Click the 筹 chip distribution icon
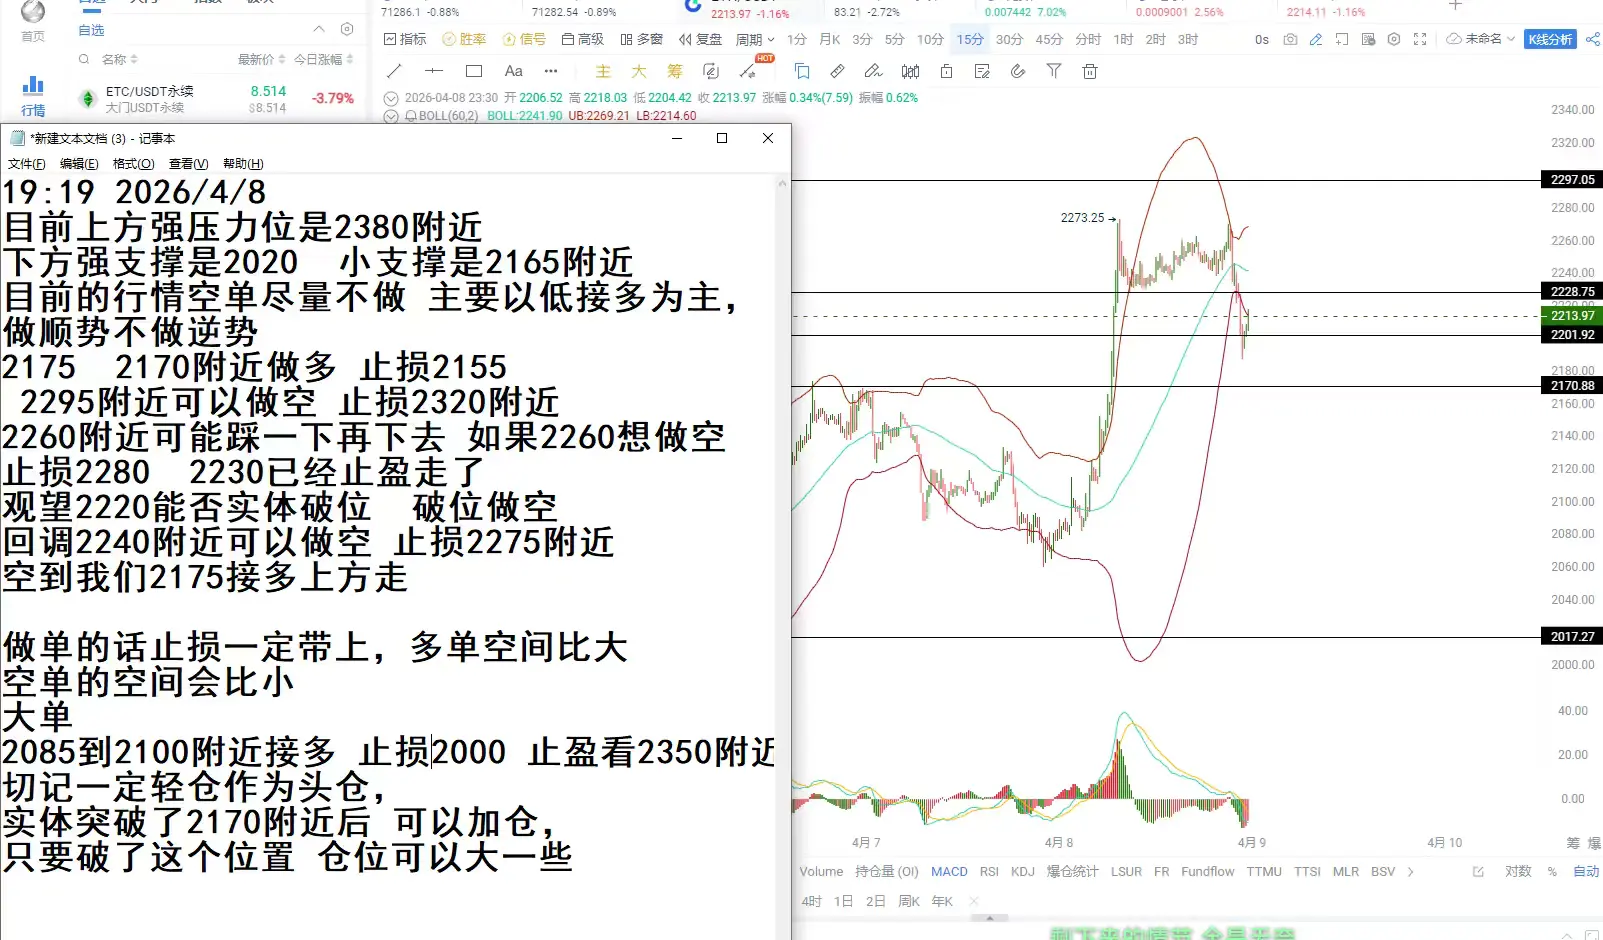1603x940 pixels. pyautogui.click(x=675, y=71)
